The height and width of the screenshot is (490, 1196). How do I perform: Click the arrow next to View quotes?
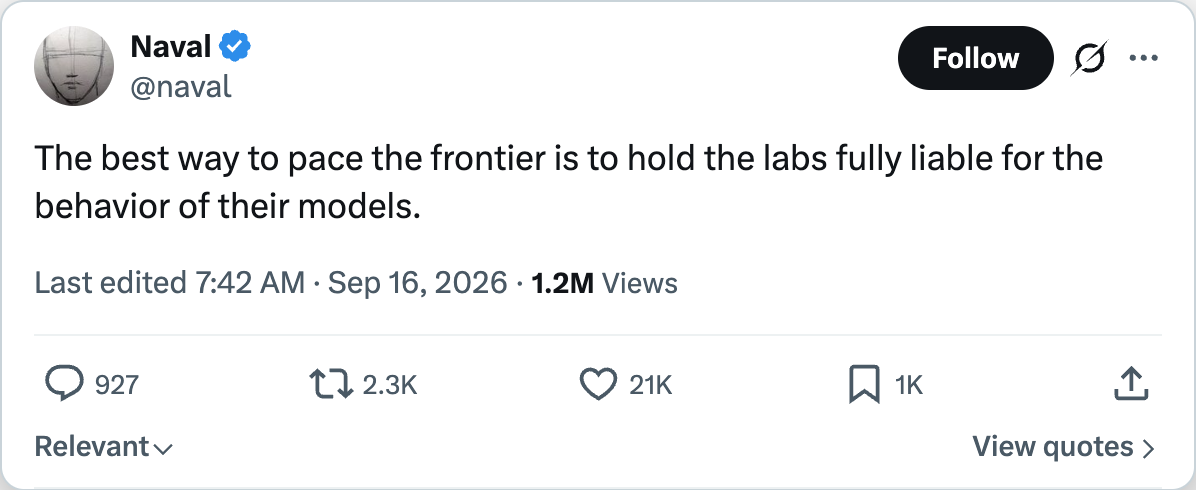point(1148,448)
